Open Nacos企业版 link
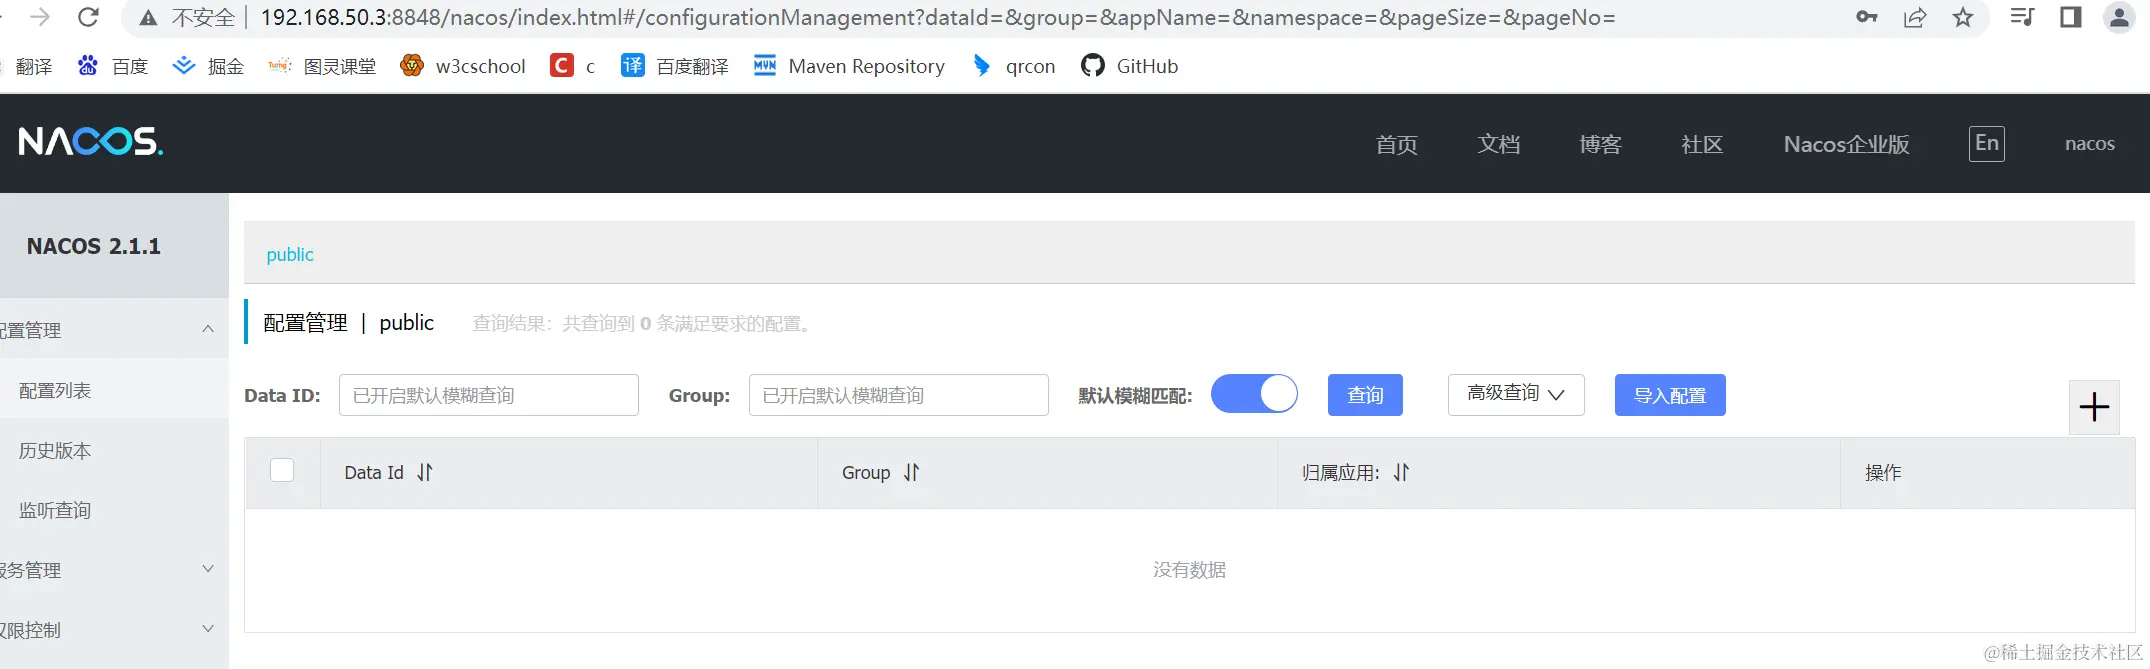 [x=1846, y=144]
